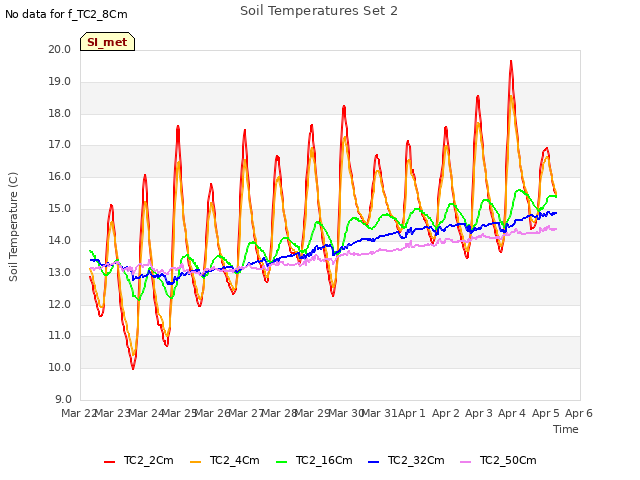Click the Apr 4 red peak near 19.7

tap(511, 62)
